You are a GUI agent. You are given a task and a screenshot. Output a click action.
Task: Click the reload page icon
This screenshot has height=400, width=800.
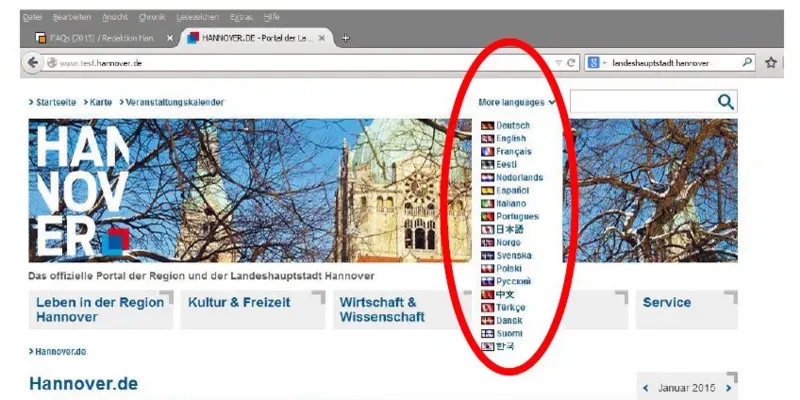pyautogui.click(x=571, y=63)
